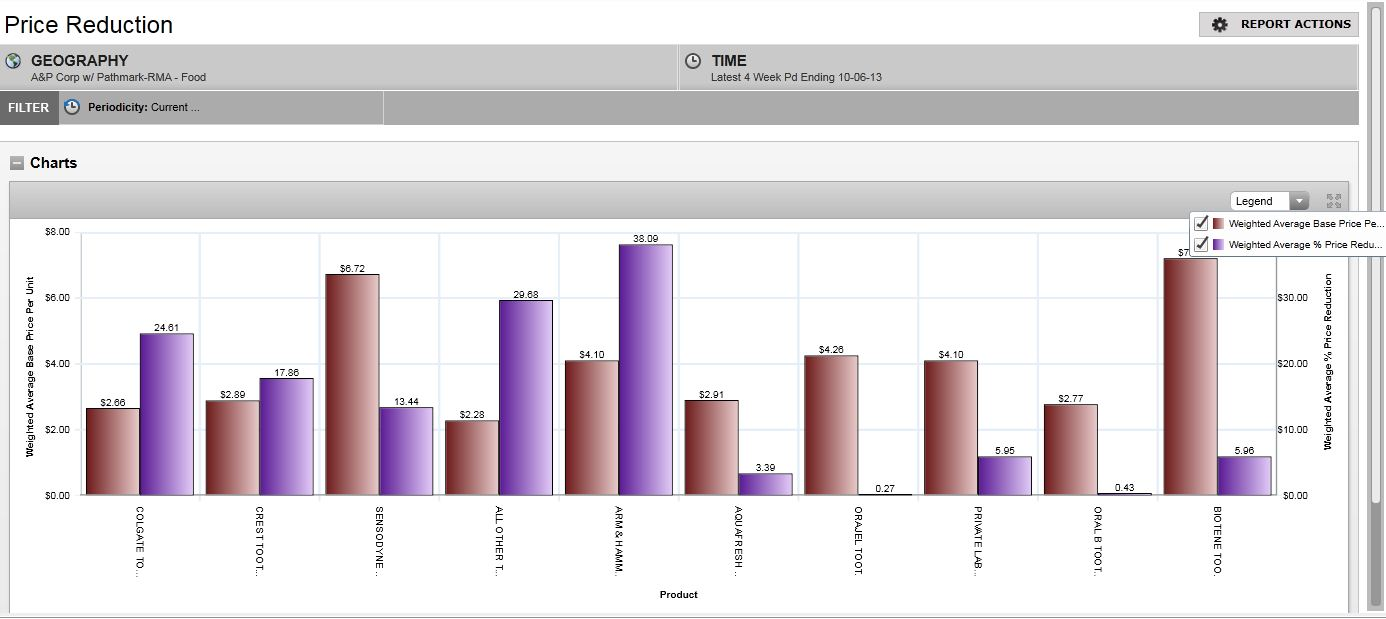The width and height of the screenshot is (1386, 619).
Task: Click the FILTER label button
Action: click(x=29, y=108)
